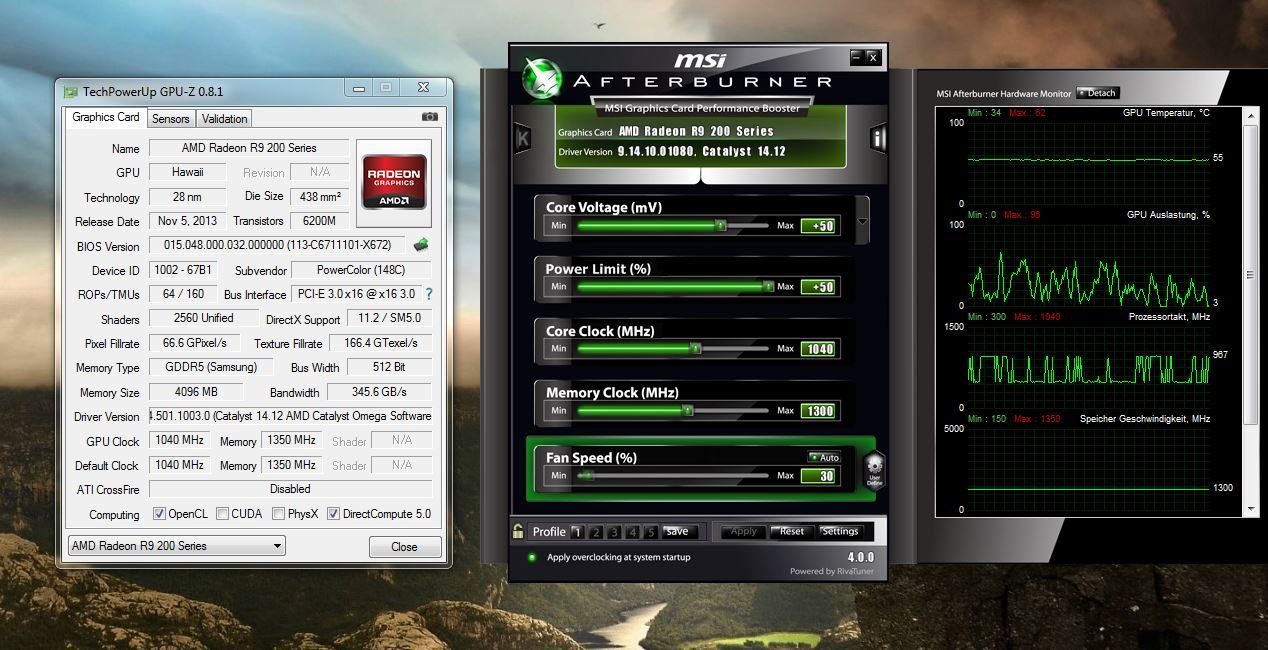Click the ATI CrossFire Disabled field
The width and height of the screenshot is (1268, 650).
coord(290,489)
